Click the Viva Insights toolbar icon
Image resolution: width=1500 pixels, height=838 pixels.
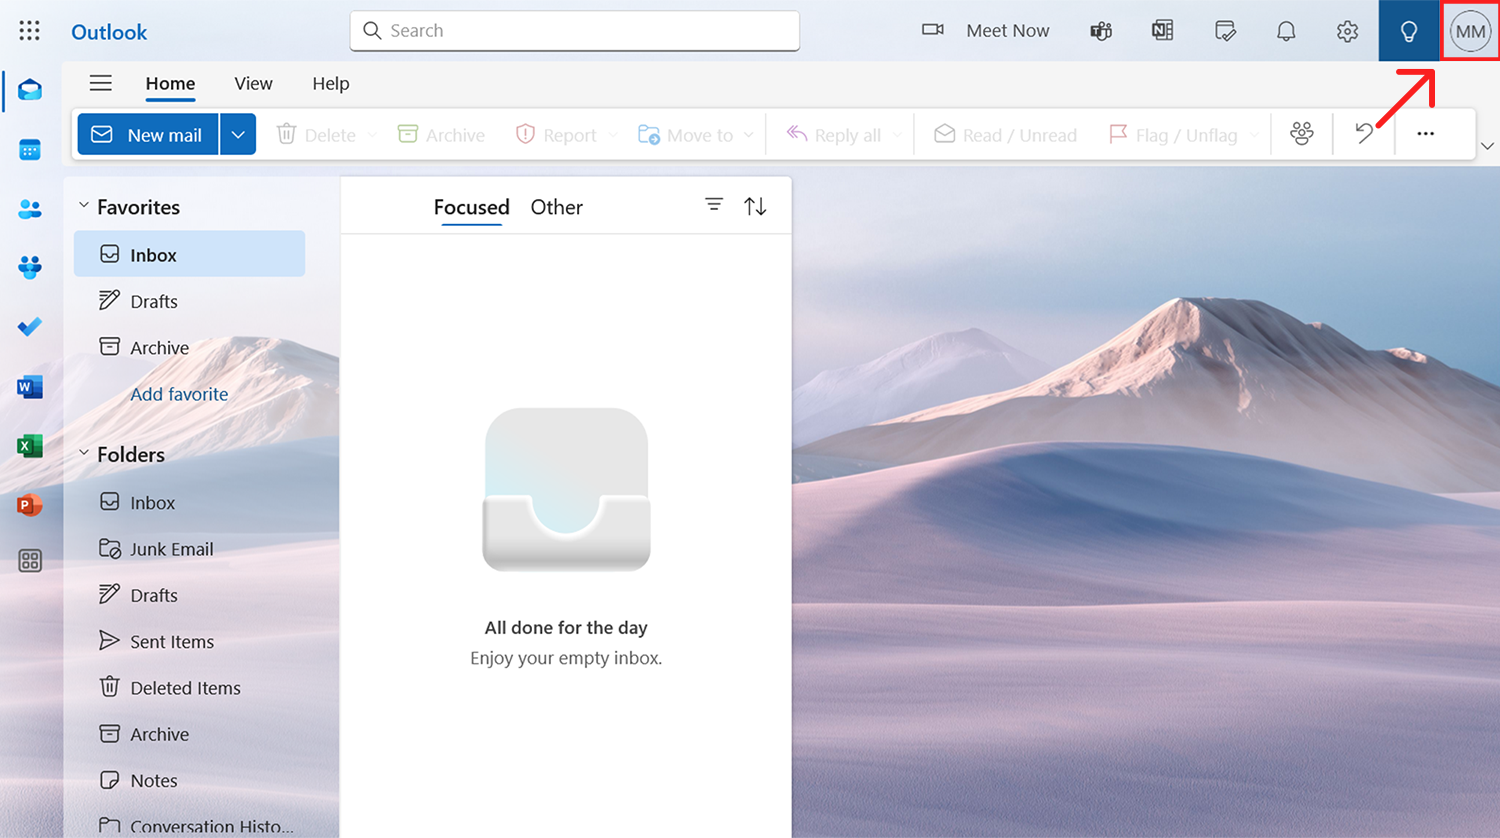pos(1302,134)
